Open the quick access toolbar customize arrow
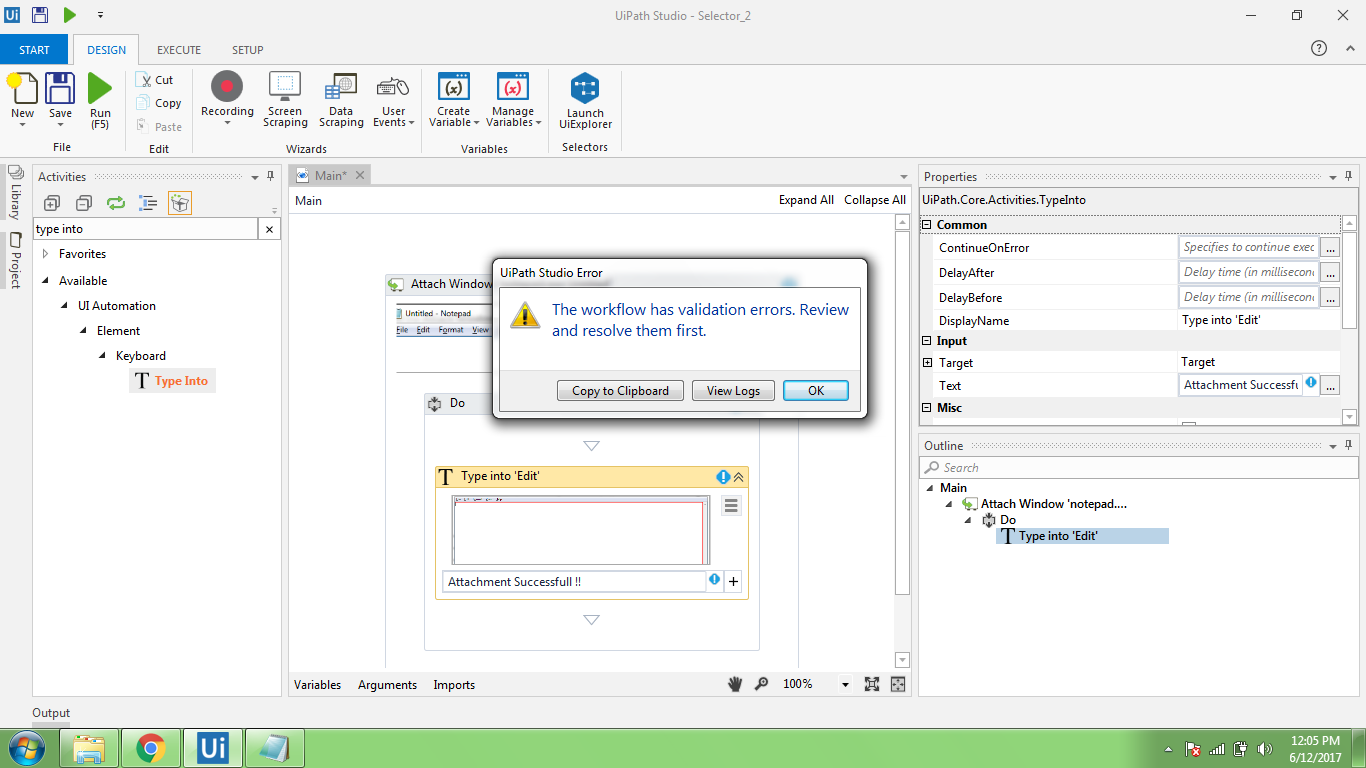The image size is (1366, 768). pyautogui.click(x=101, y=16)
